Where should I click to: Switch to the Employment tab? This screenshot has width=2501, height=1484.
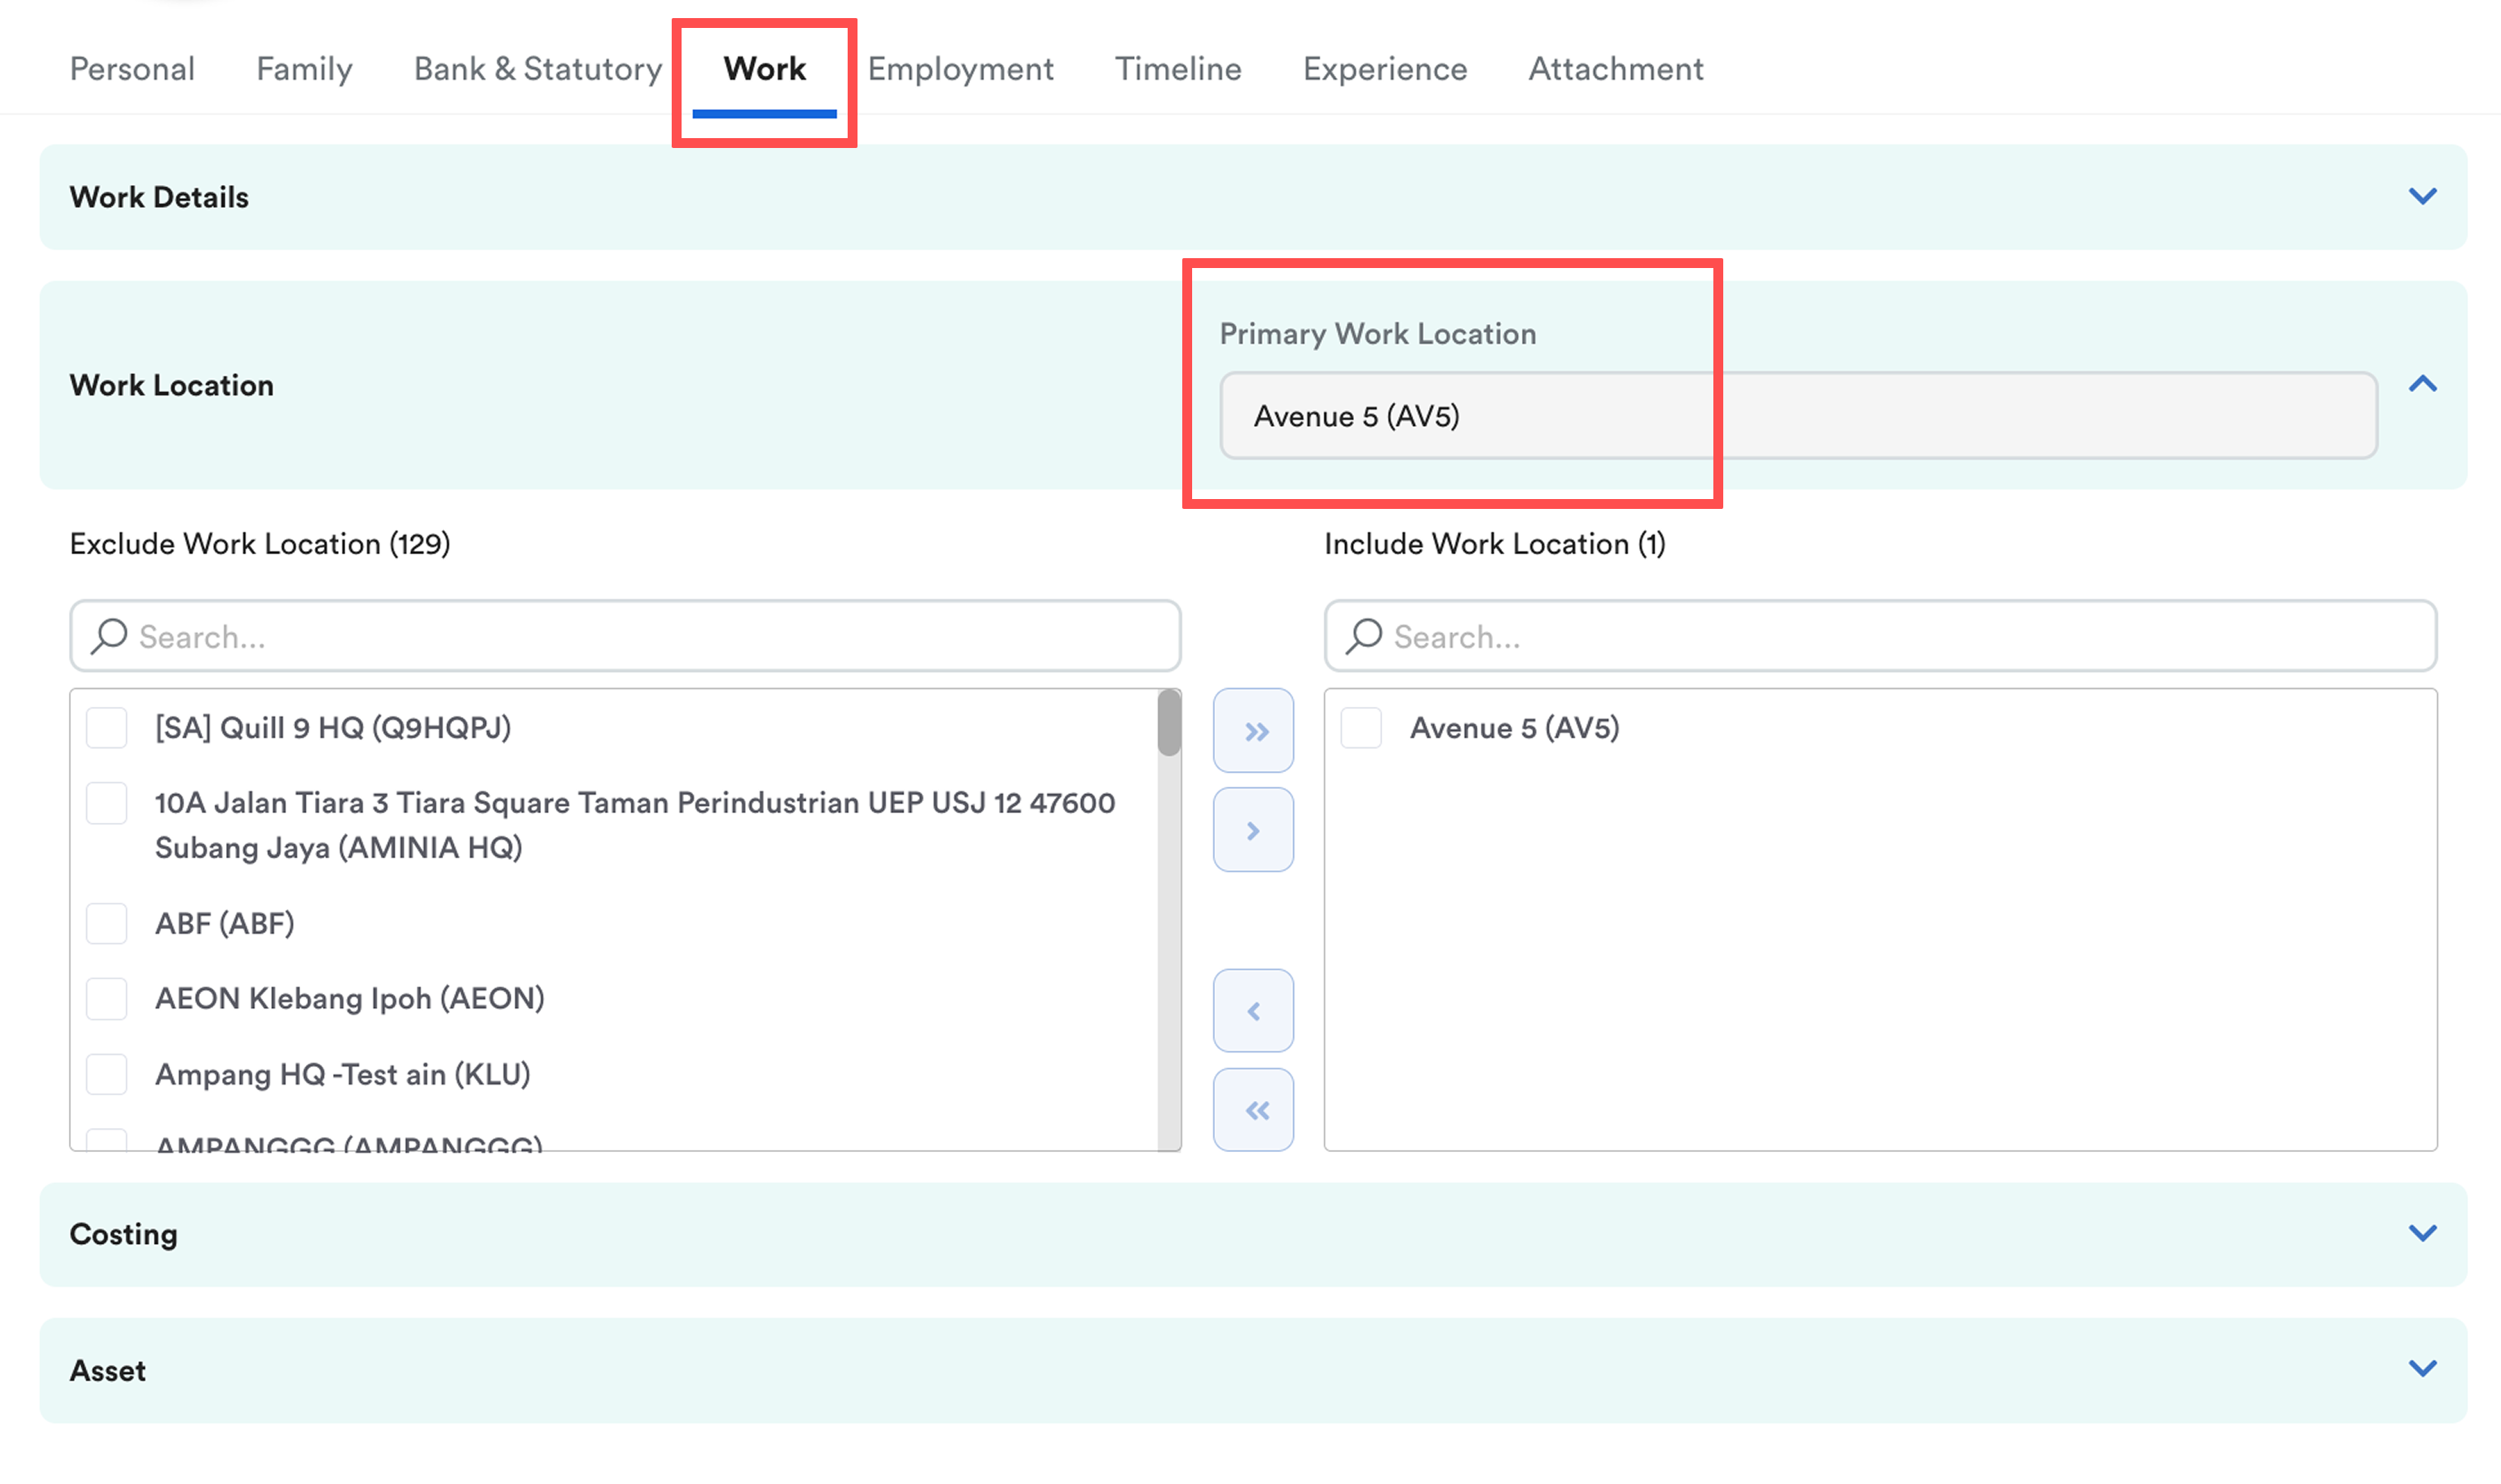960,69
